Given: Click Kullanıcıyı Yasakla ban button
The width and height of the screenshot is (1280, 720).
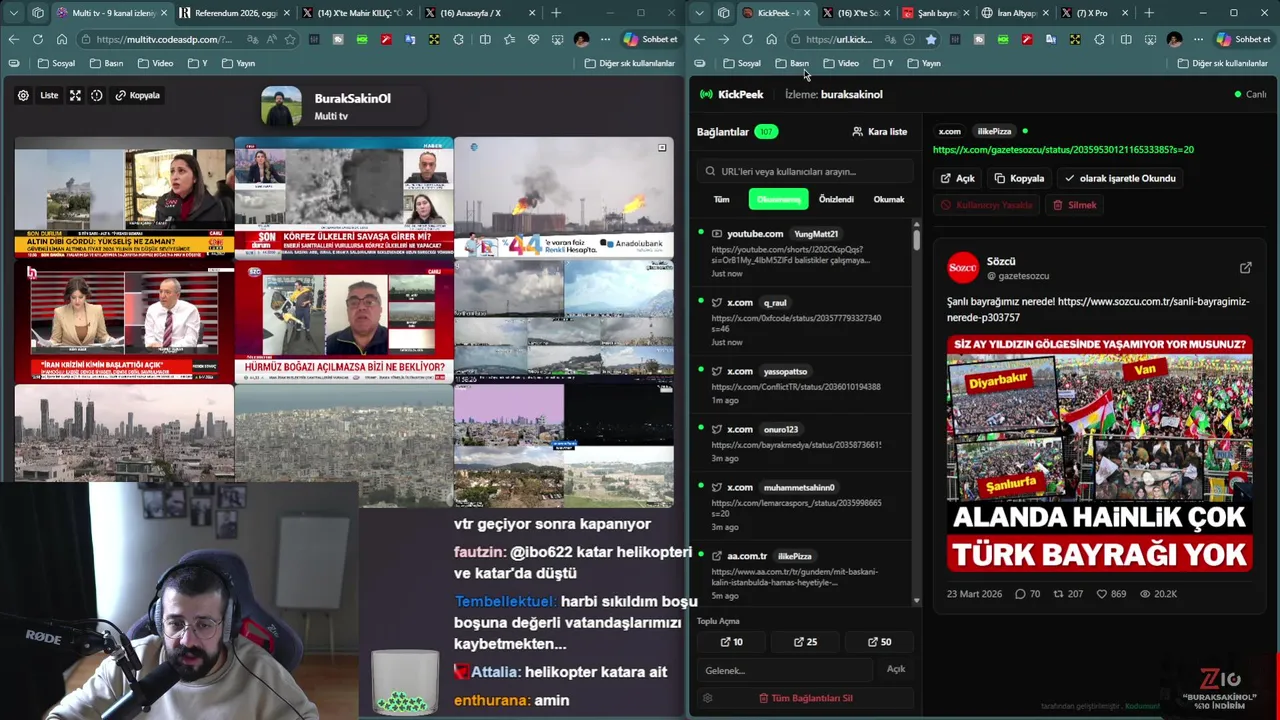Looking at the screenshot, I should [x=986, y=205].
